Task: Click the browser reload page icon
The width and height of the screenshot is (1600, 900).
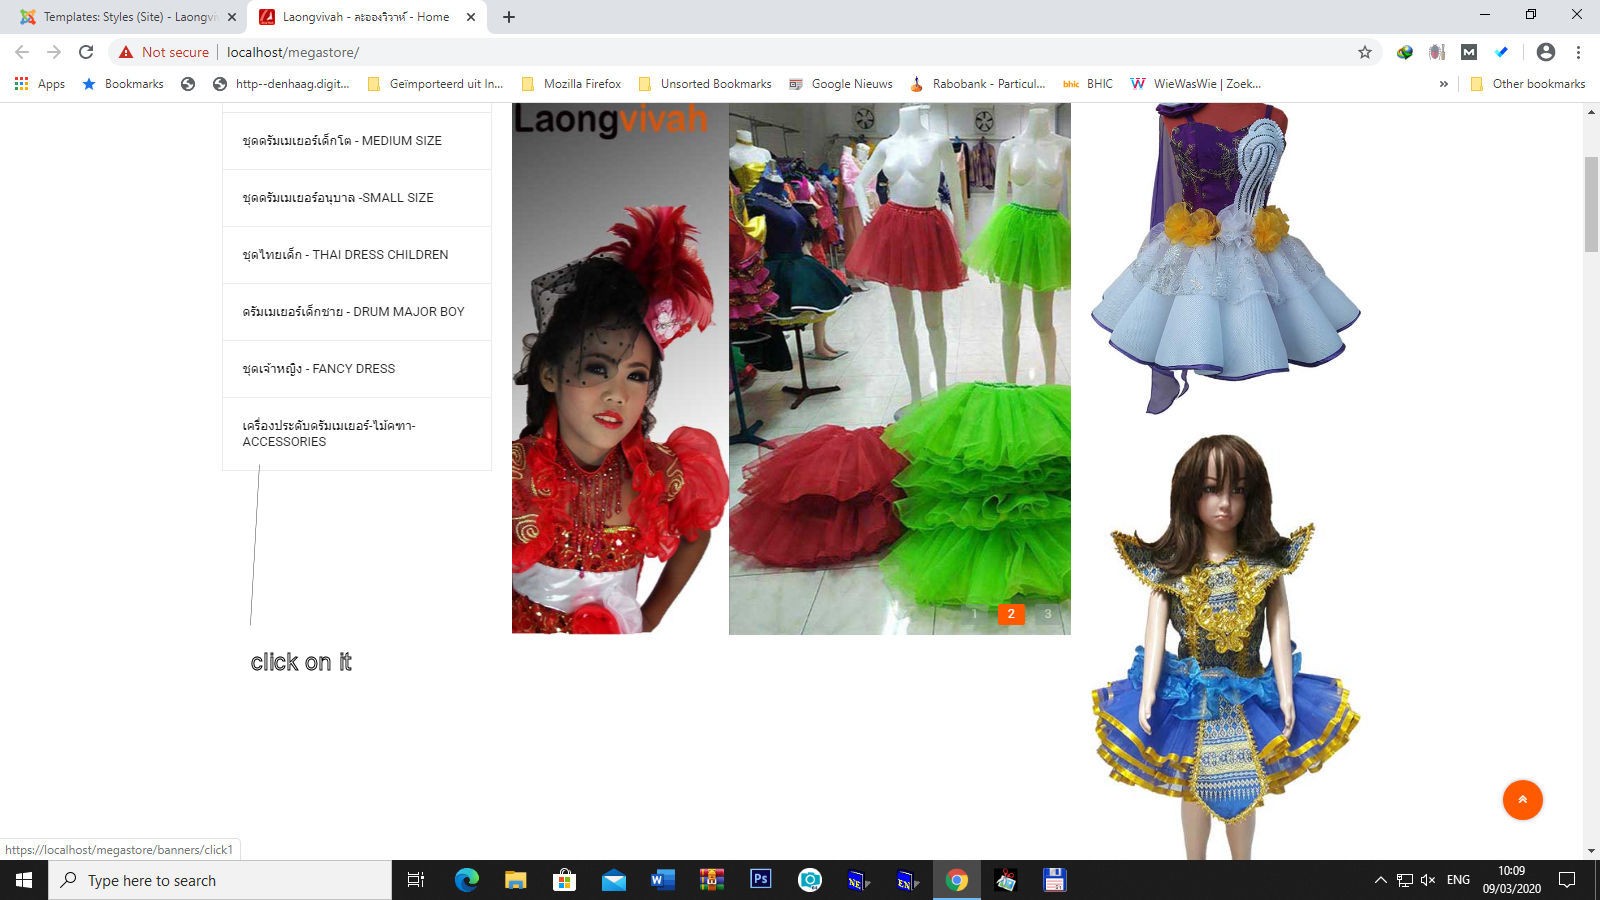Action: tap(86, 52)
